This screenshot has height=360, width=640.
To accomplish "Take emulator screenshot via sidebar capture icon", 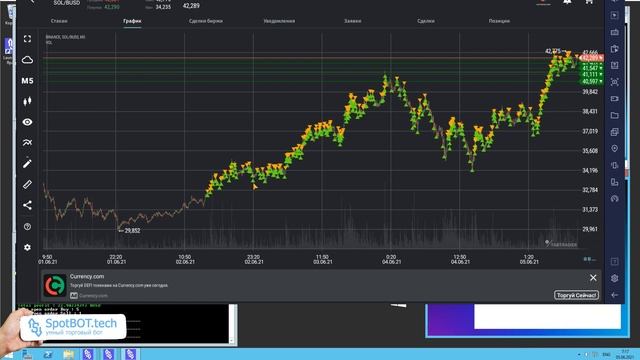I will pyautogui.click(x=615, y=82).
